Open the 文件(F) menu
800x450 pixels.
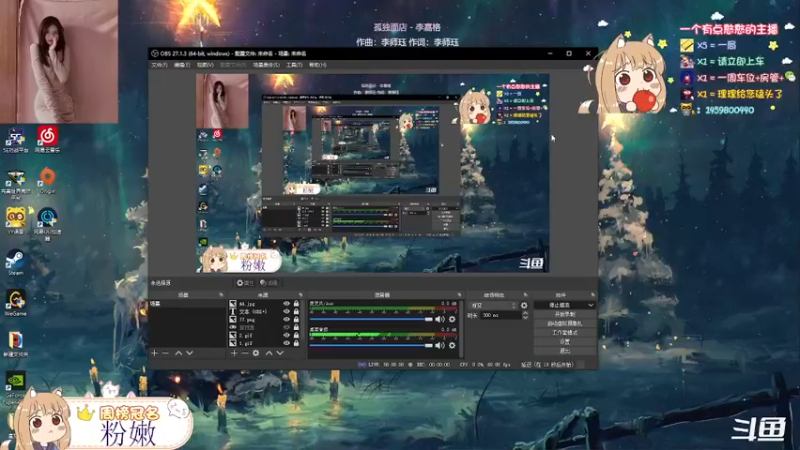point(159,65)
